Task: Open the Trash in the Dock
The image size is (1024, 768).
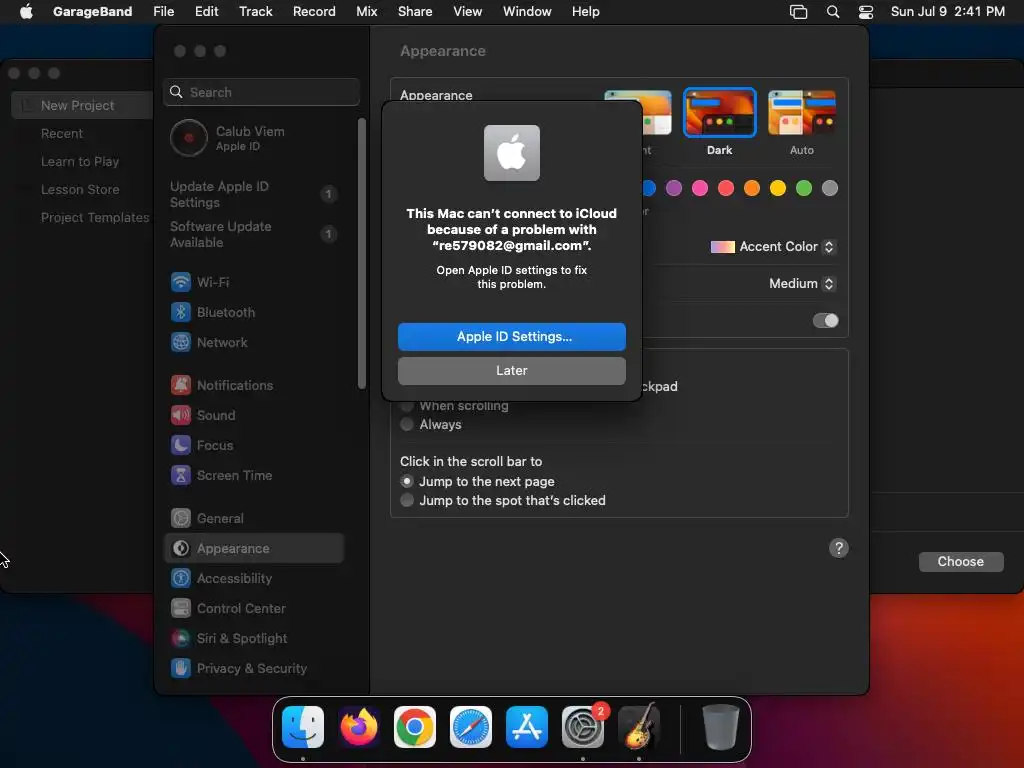Action: (720, 727)
